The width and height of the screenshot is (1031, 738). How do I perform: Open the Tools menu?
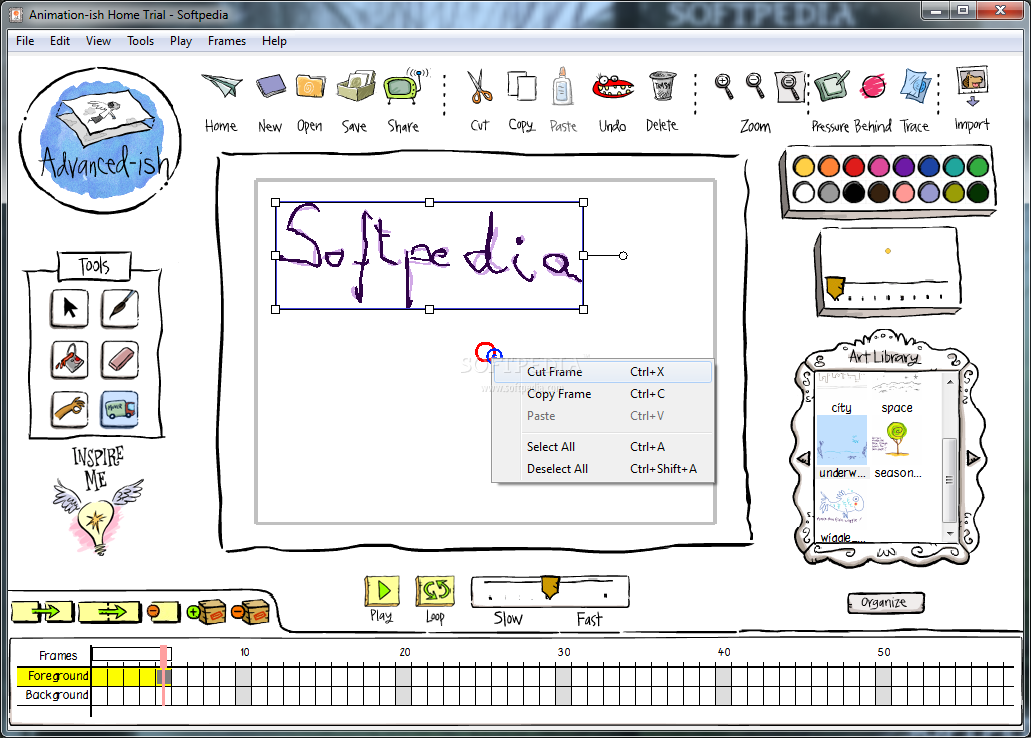(141, 41)
